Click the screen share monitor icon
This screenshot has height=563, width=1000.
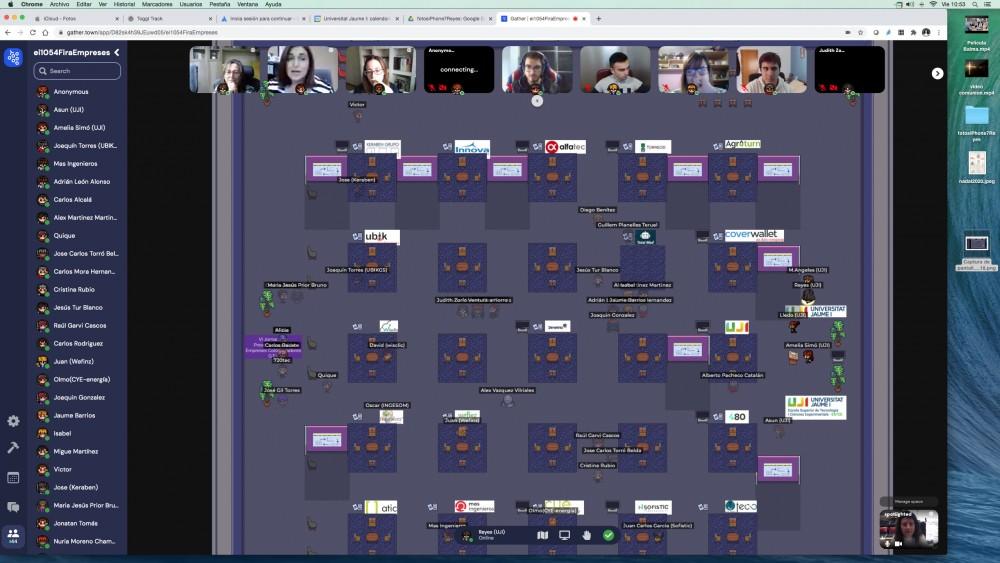[x=565, y=535]
